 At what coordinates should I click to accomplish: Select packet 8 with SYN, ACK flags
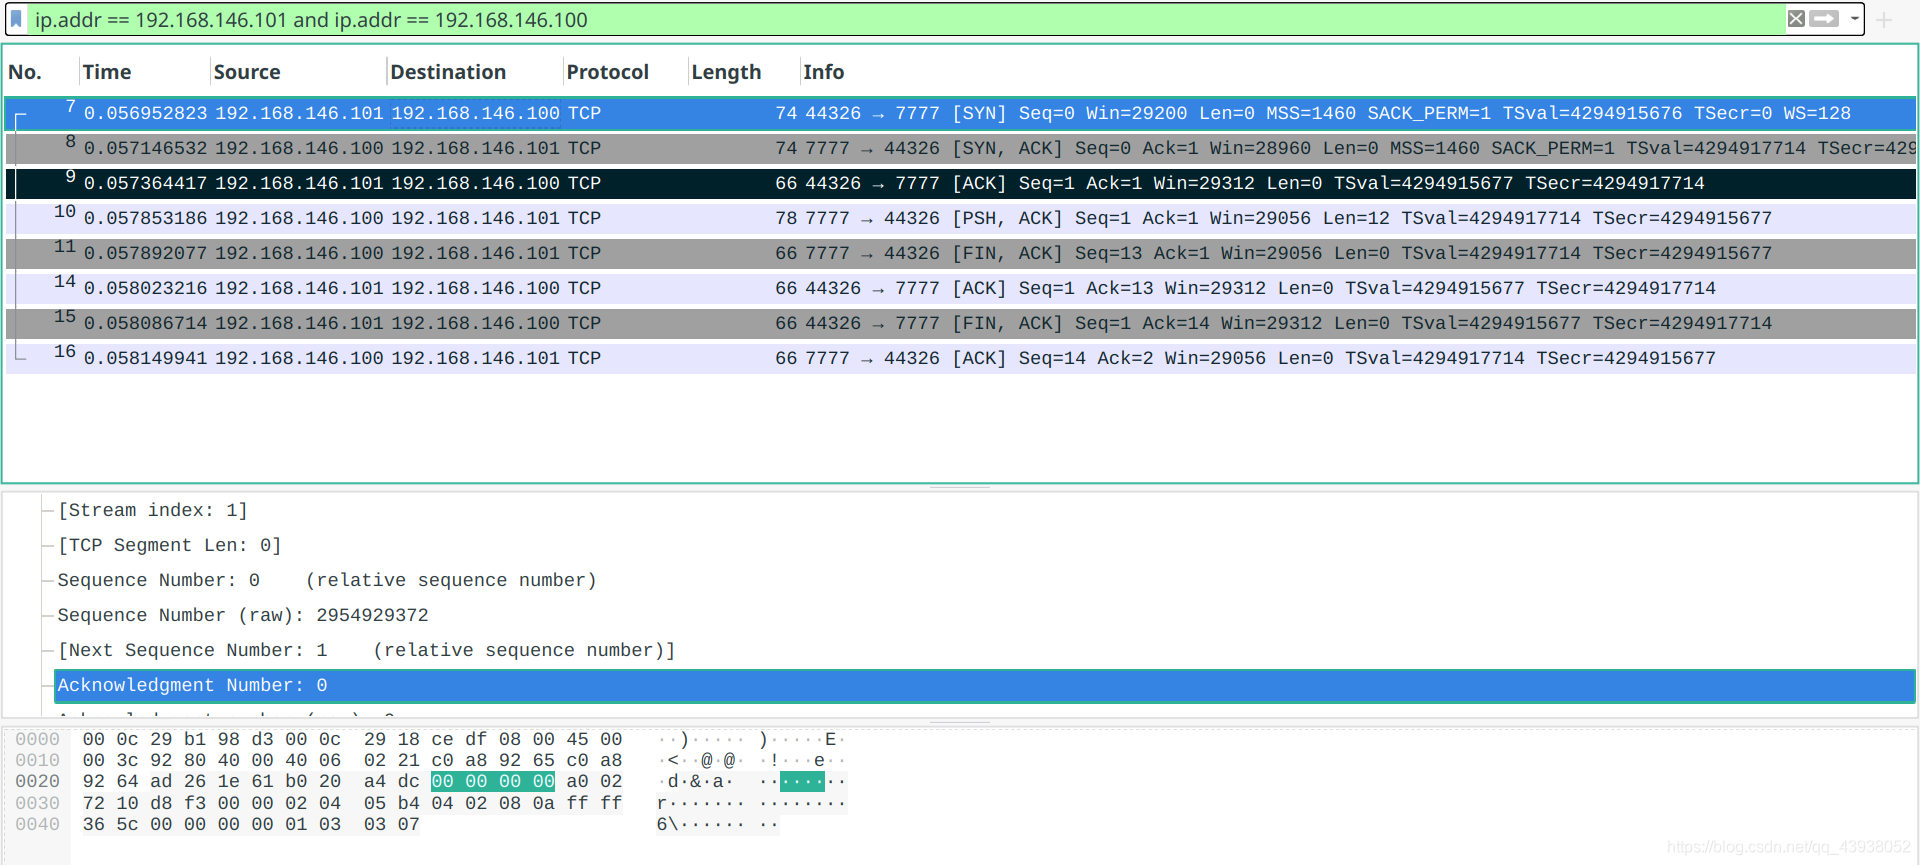pyautogui.click(x=960, y=148)
